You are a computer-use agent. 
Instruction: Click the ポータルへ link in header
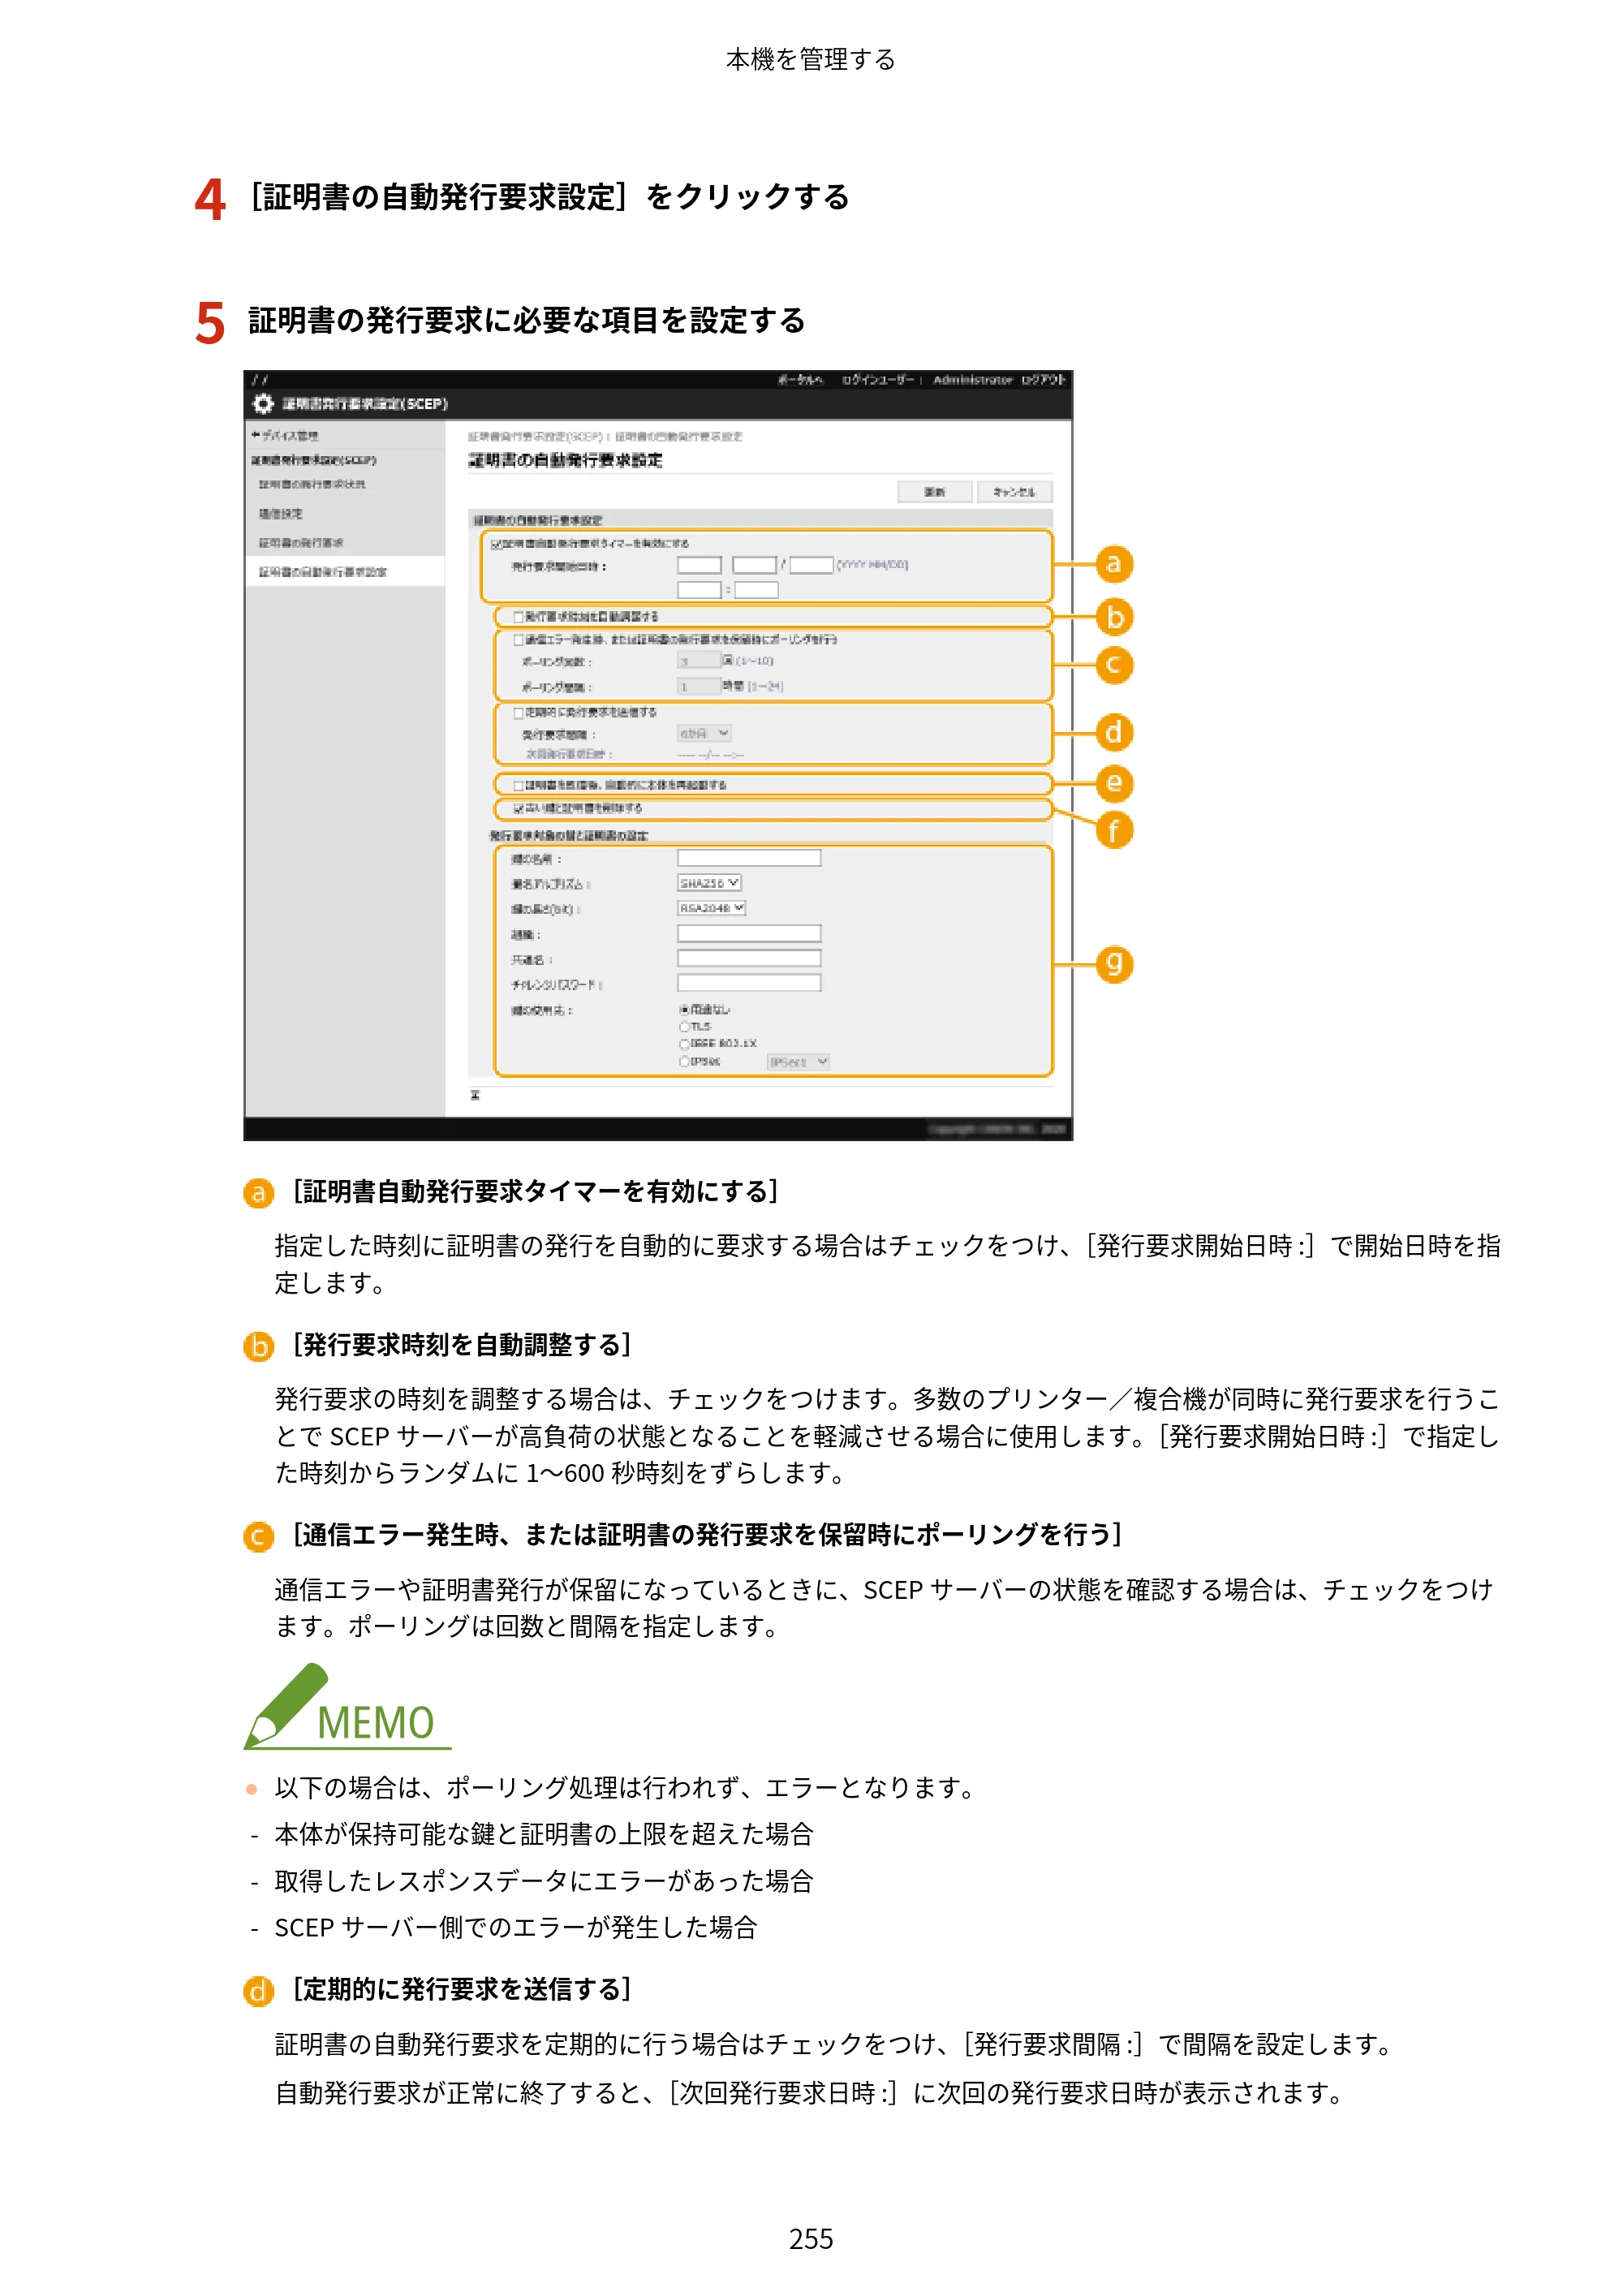(x=800, y=380)
